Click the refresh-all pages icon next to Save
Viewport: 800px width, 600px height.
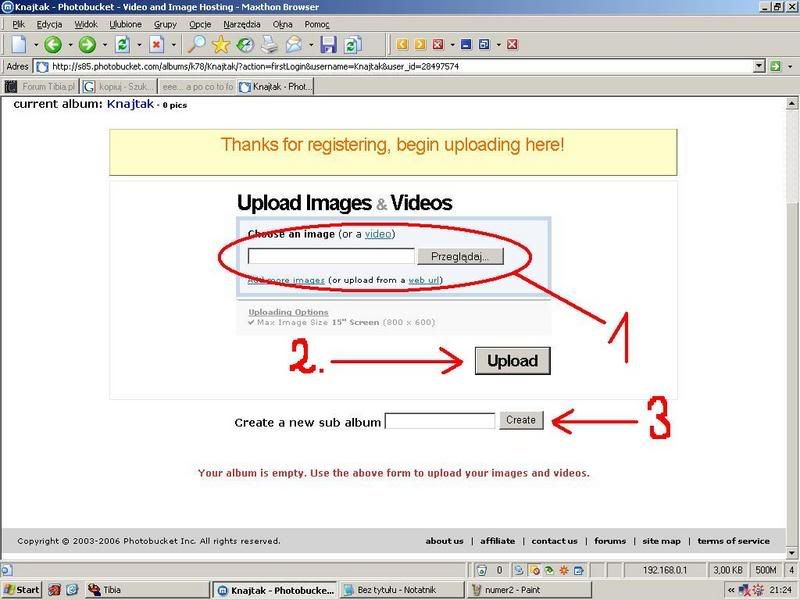coord(353,44)
